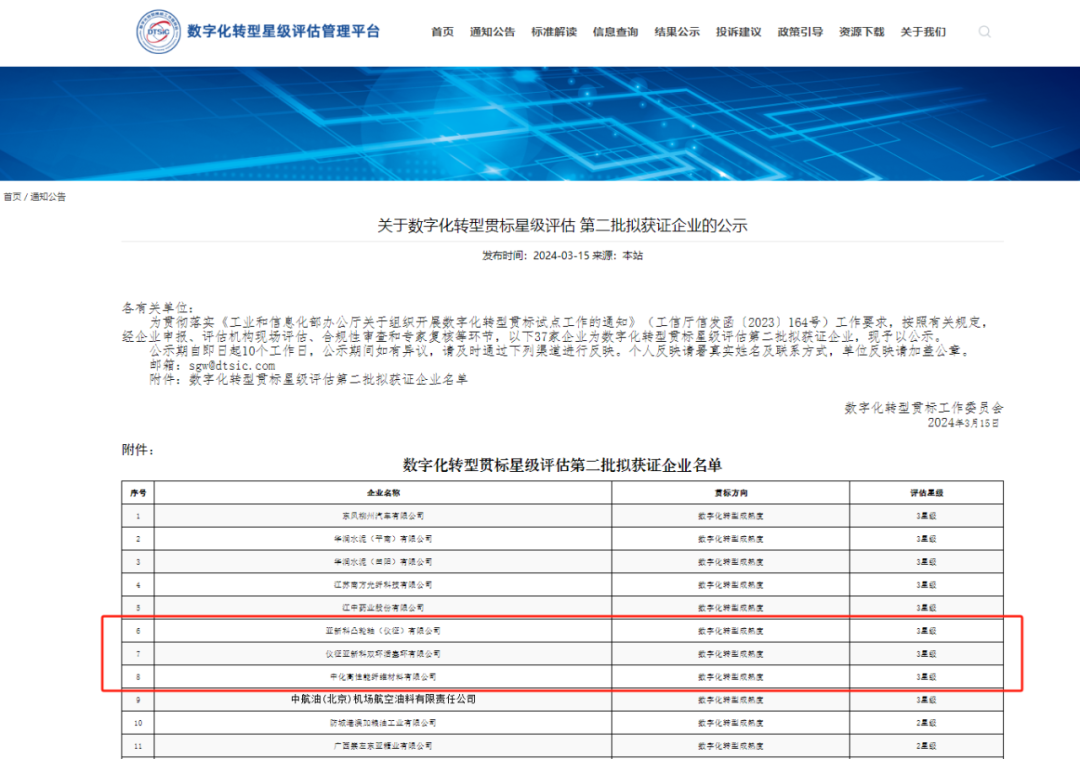The image size is (1080, 759).
Task: Go to 首页 in the navigation bar
Action: 442,32
